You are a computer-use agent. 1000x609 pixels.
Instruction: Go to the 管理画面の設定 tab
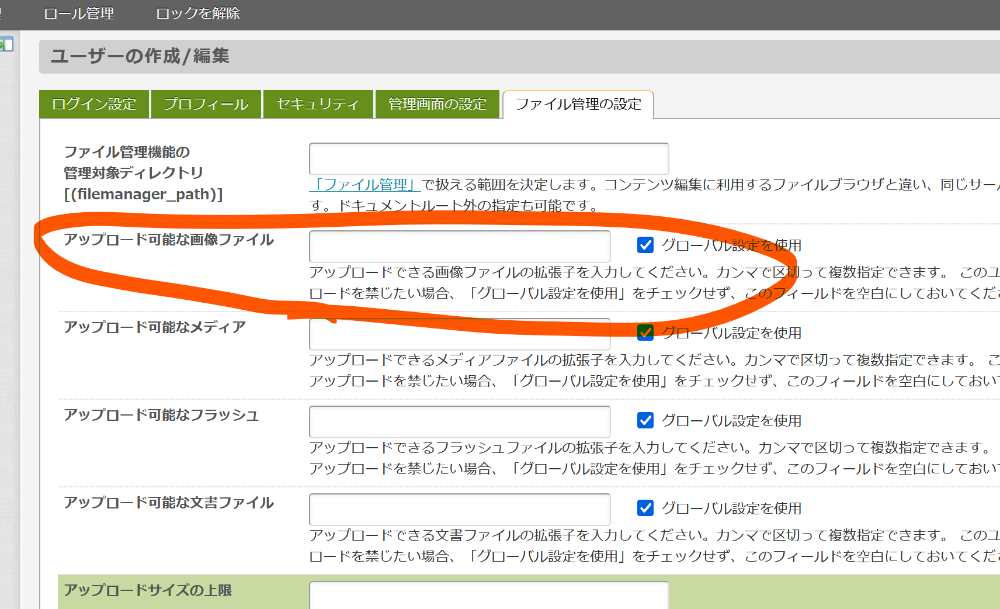(437, 104)
